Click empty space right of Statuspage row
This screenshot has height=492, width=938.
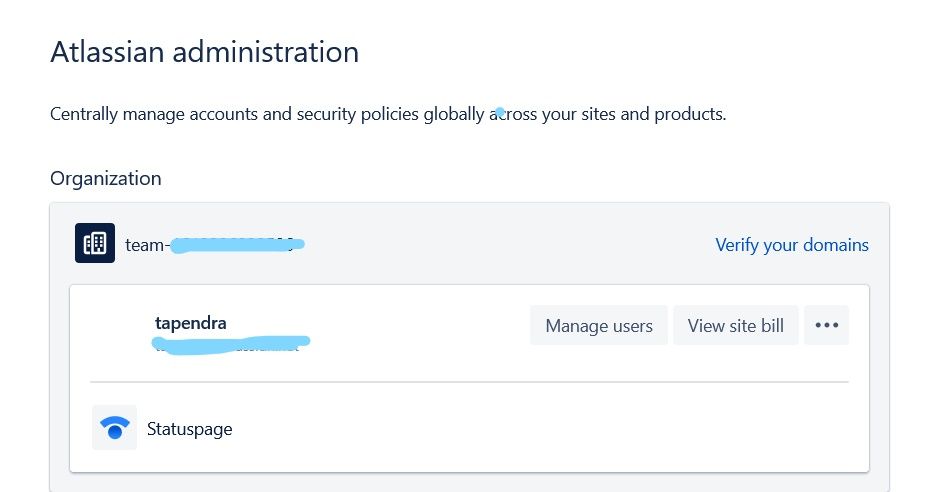(x=550, y=429)
